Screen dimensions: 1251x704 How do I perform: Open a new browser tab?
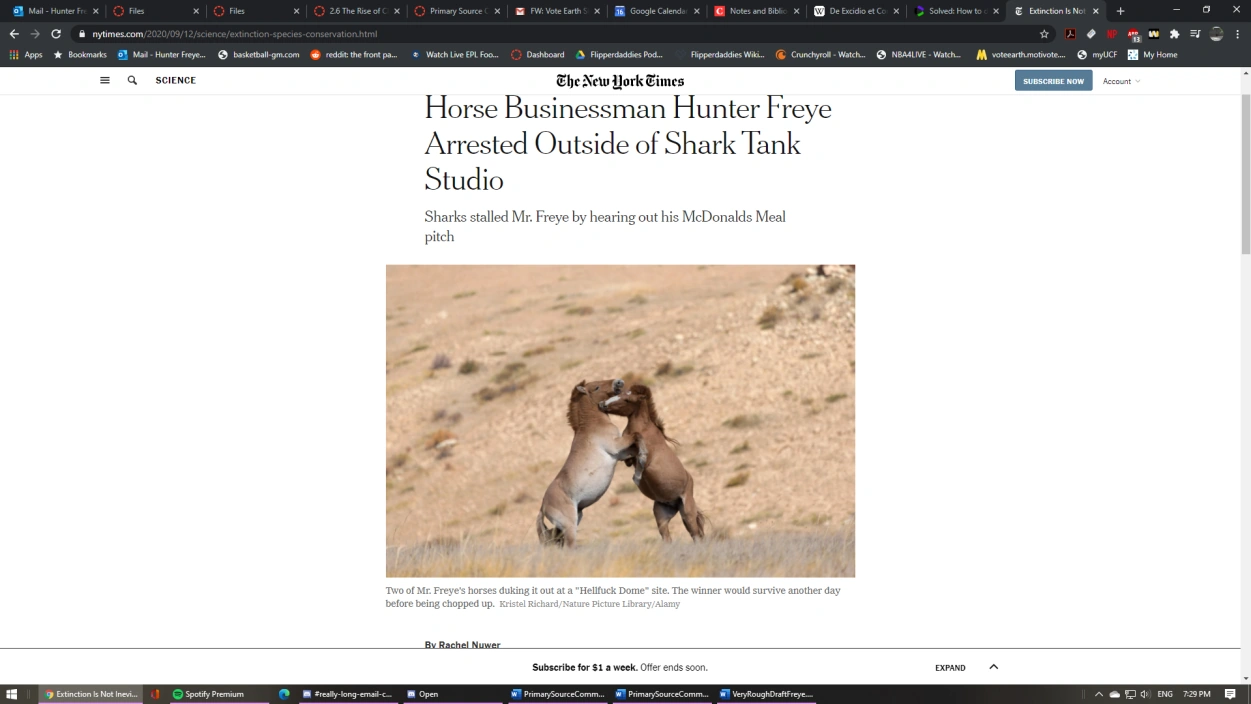1120,11
